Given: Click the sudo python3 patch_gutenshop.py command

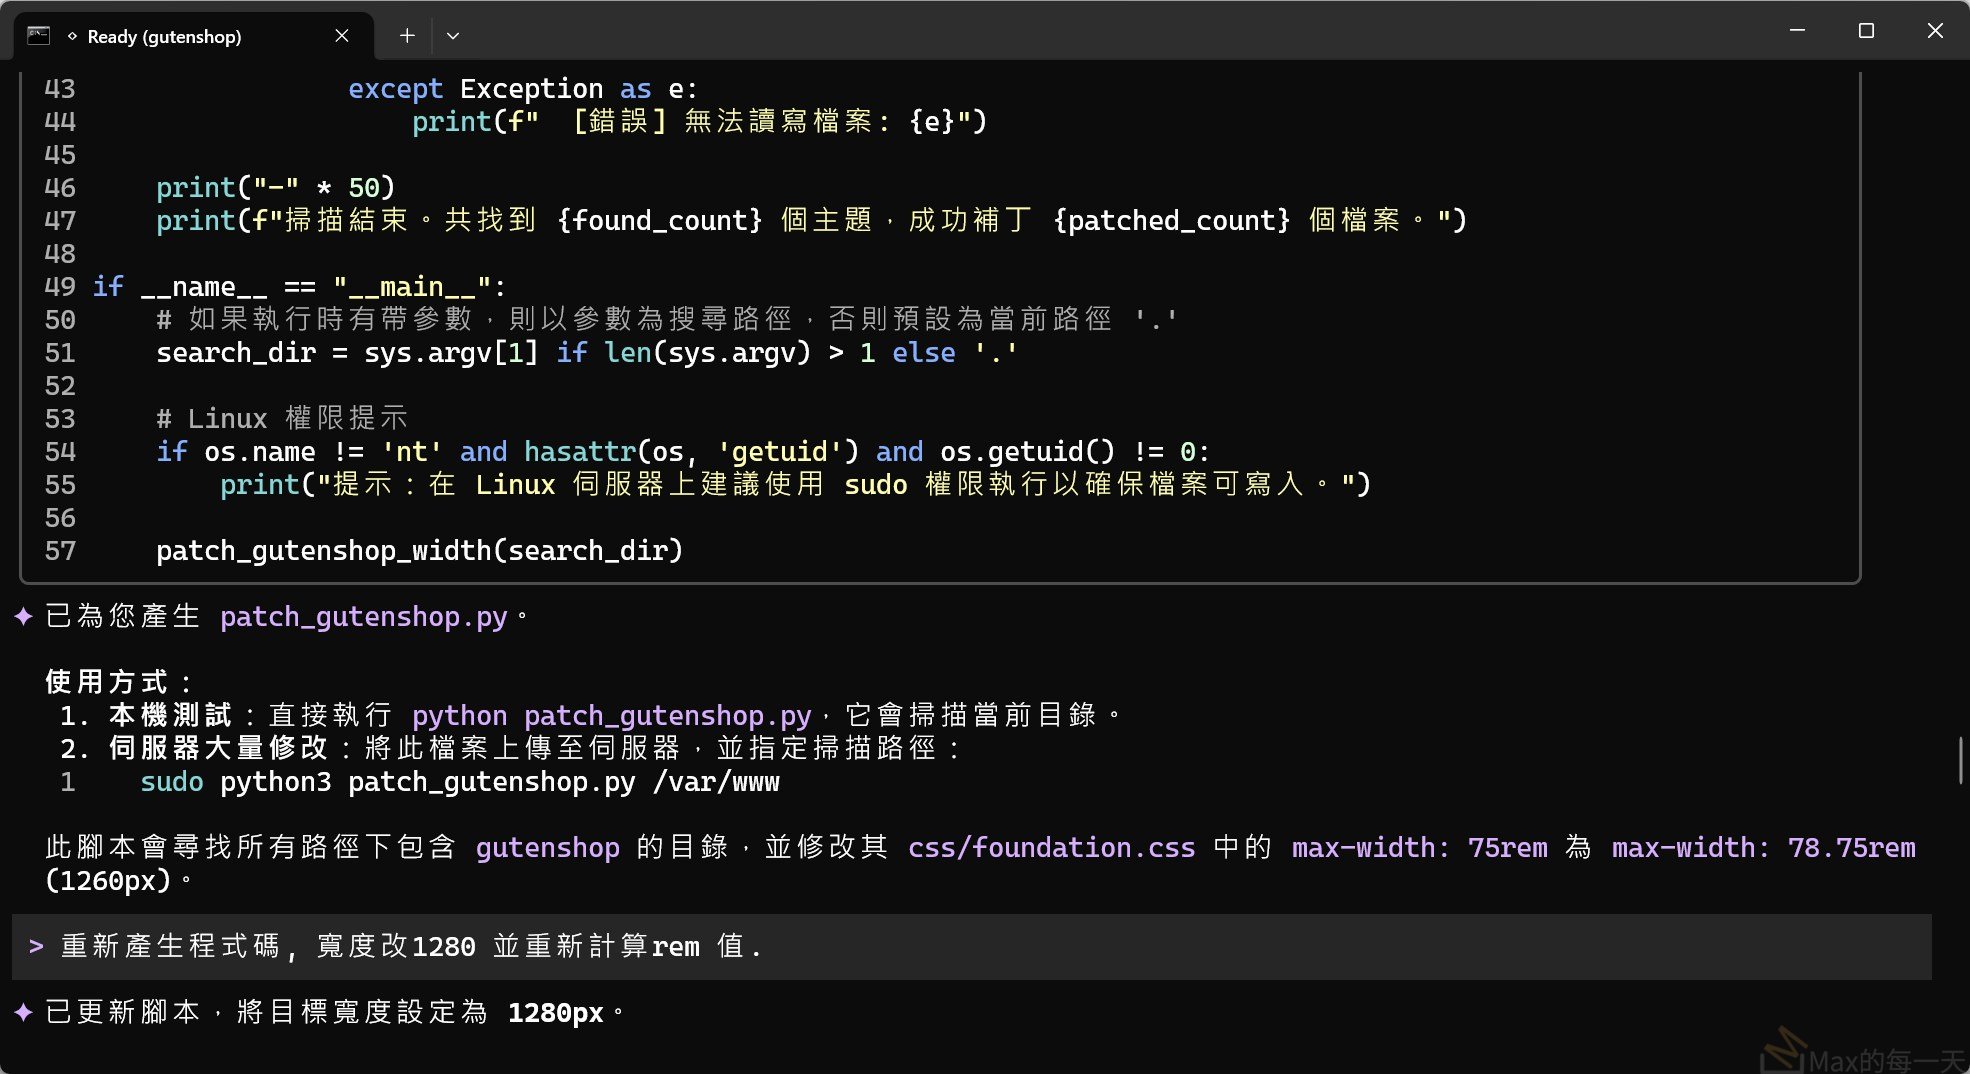Looking at the screenshot, I should tap(459, 782).
